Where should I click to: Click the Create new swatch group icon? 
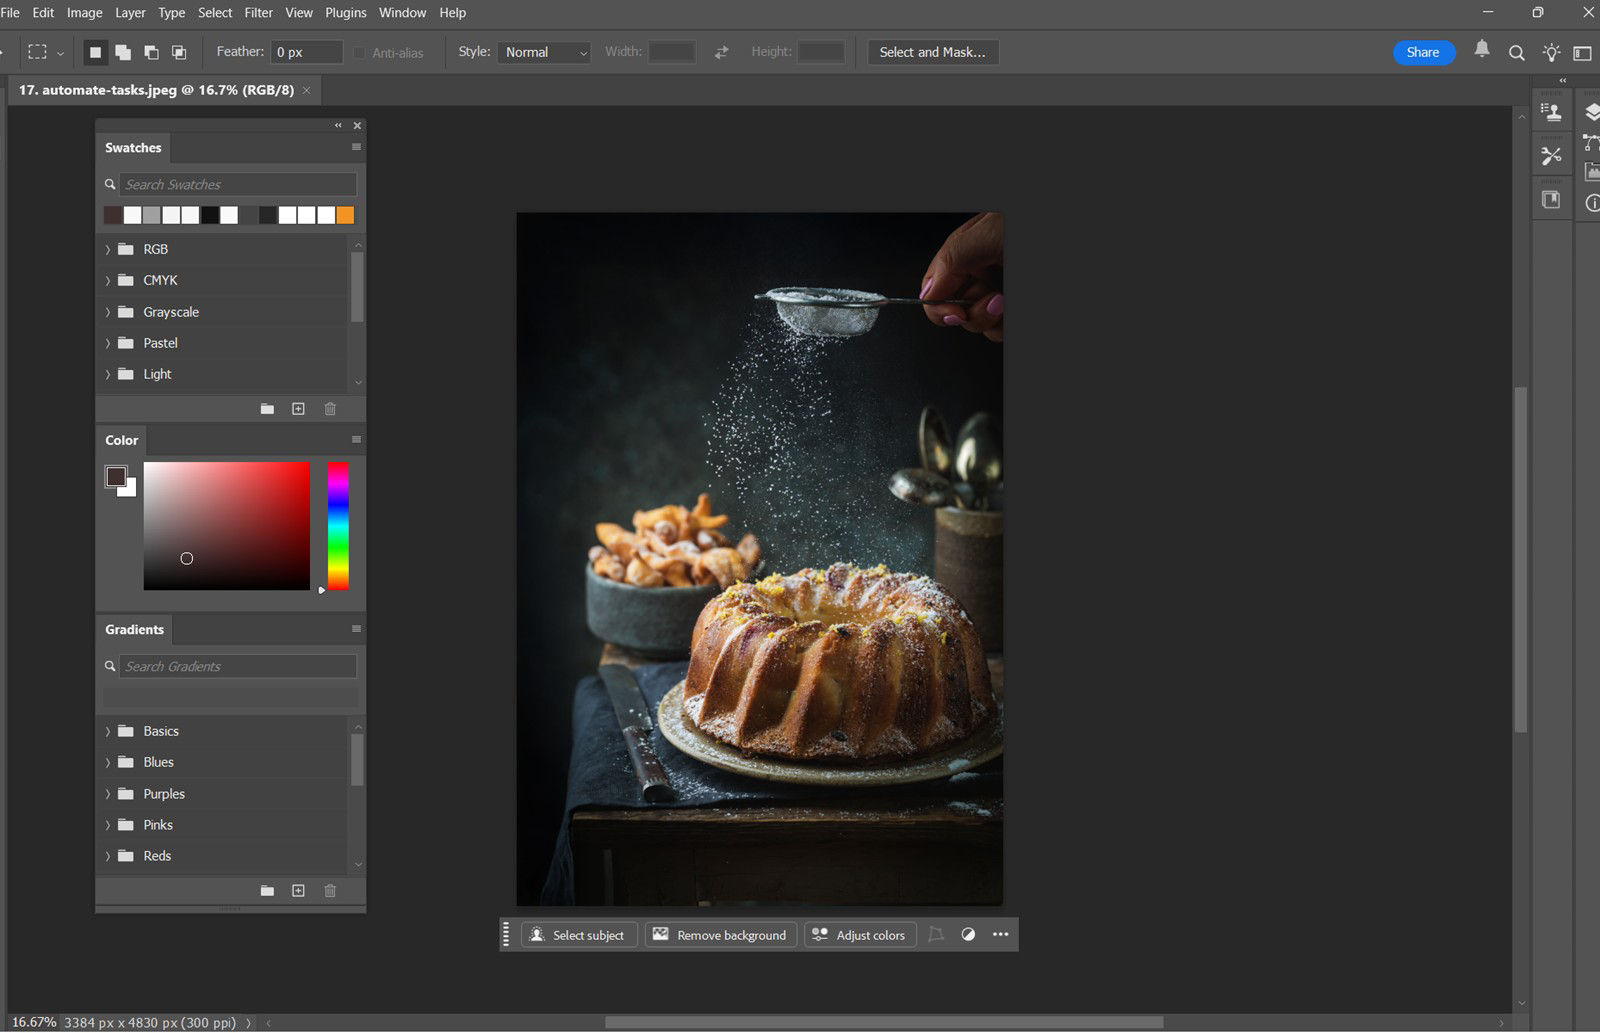(267, 408)
